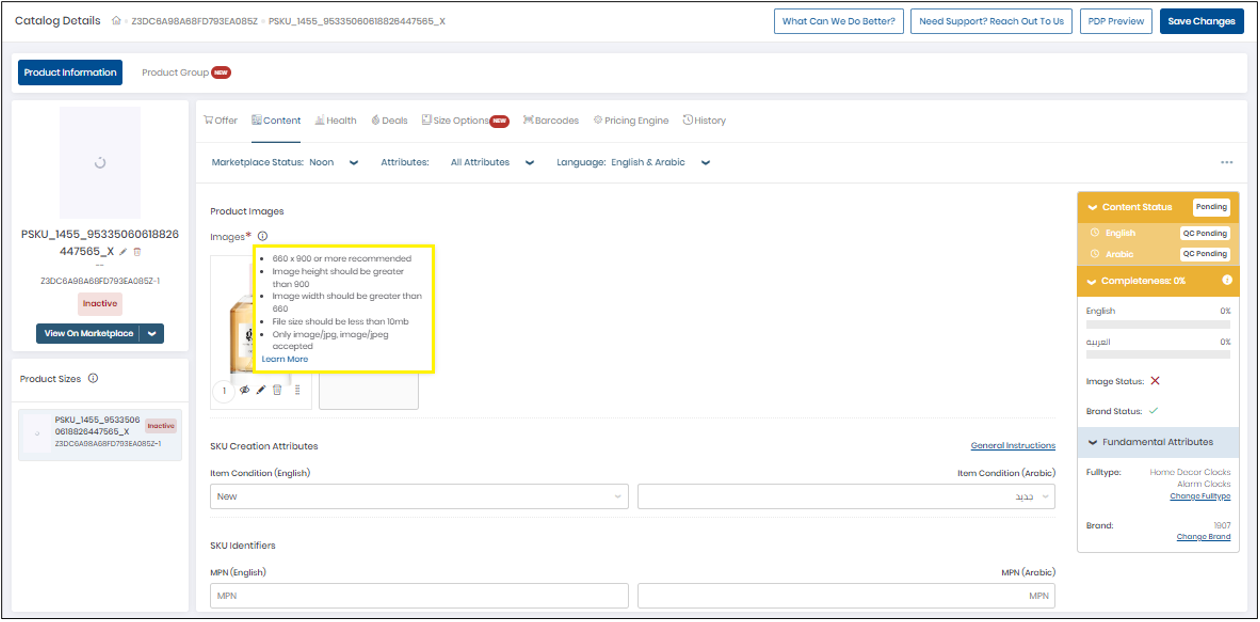This screenshot has height=622, width=1260.
Task: Open the Pricing Engine tab
Action: pyautogui.click(x=631, y=119)
